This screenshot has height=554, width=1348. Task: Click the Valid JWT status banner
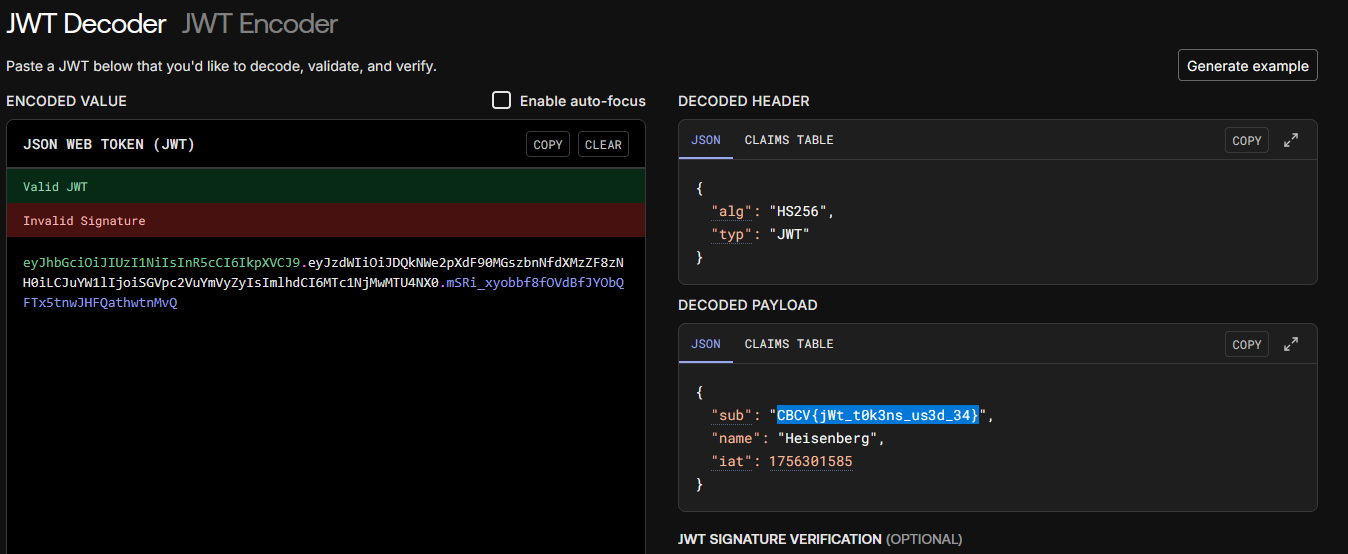[x=326, y=187]
